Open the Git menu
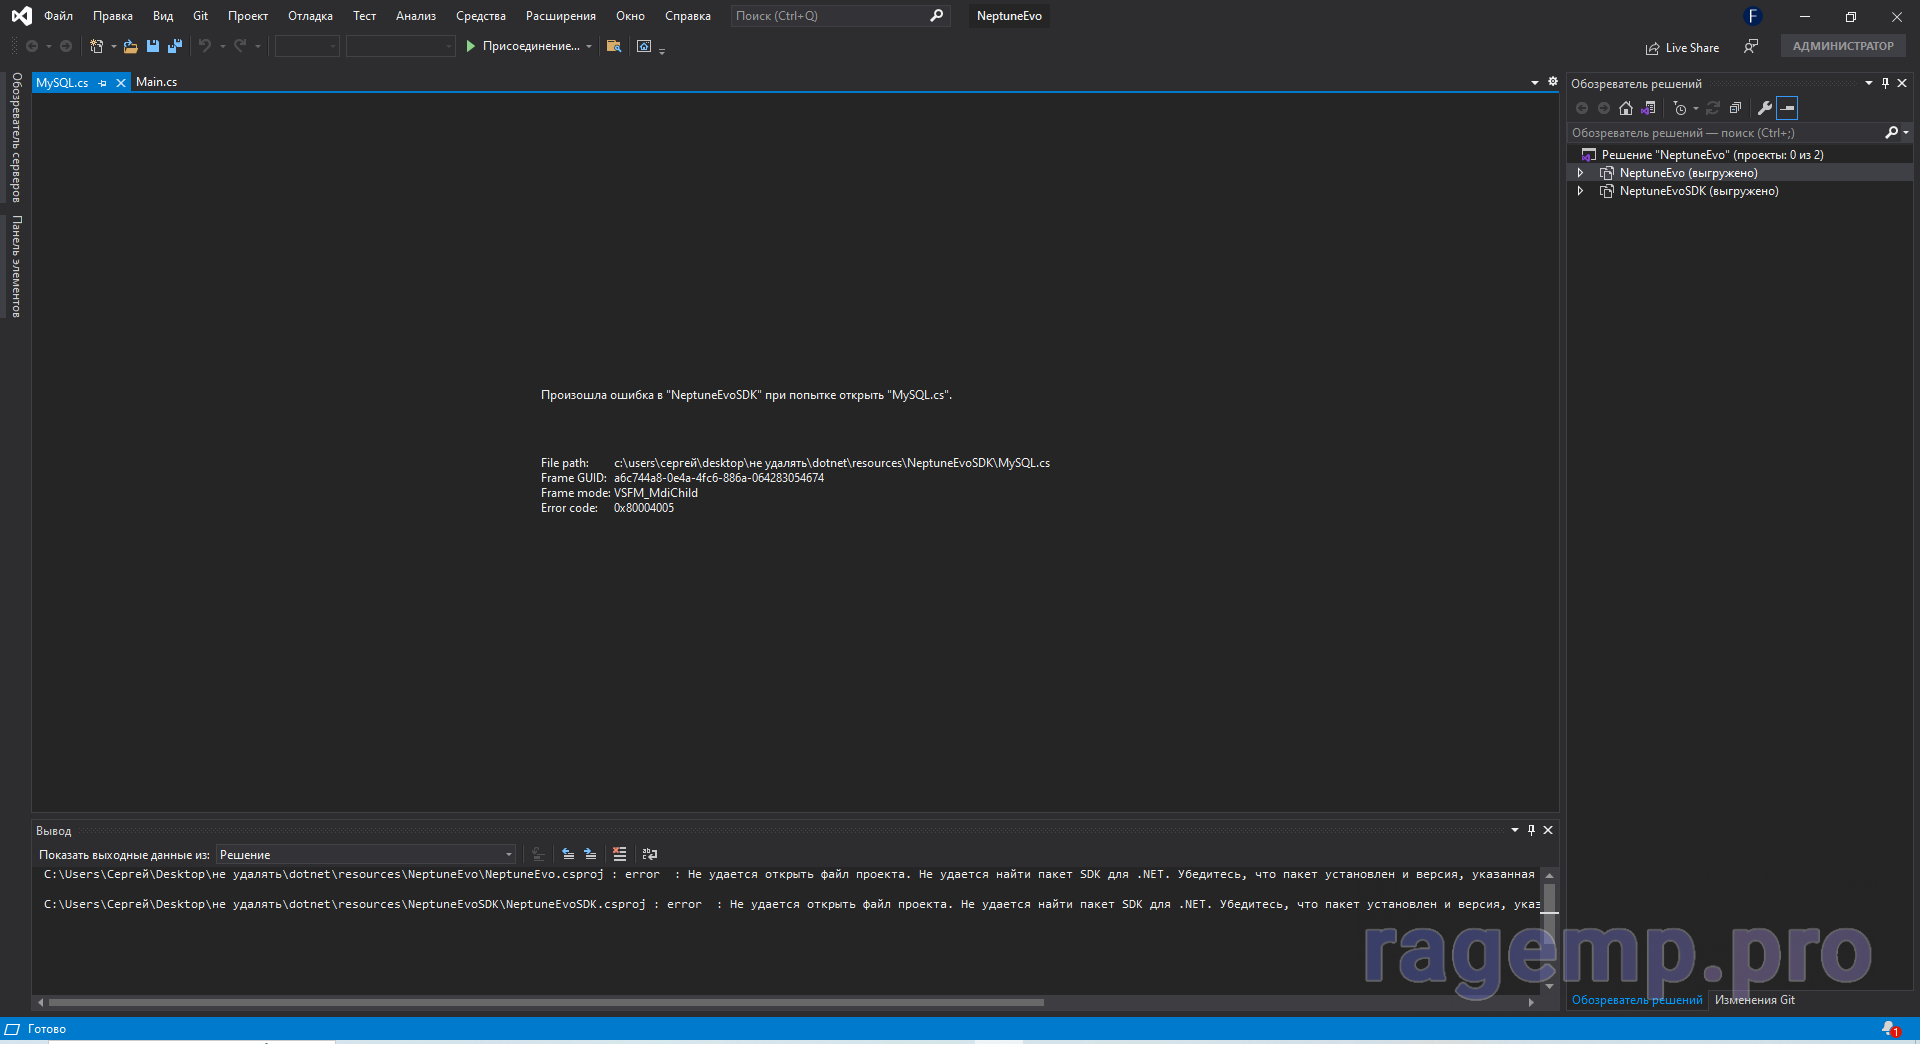Viewport: 1920px width, 1044px height. point(200,16)
